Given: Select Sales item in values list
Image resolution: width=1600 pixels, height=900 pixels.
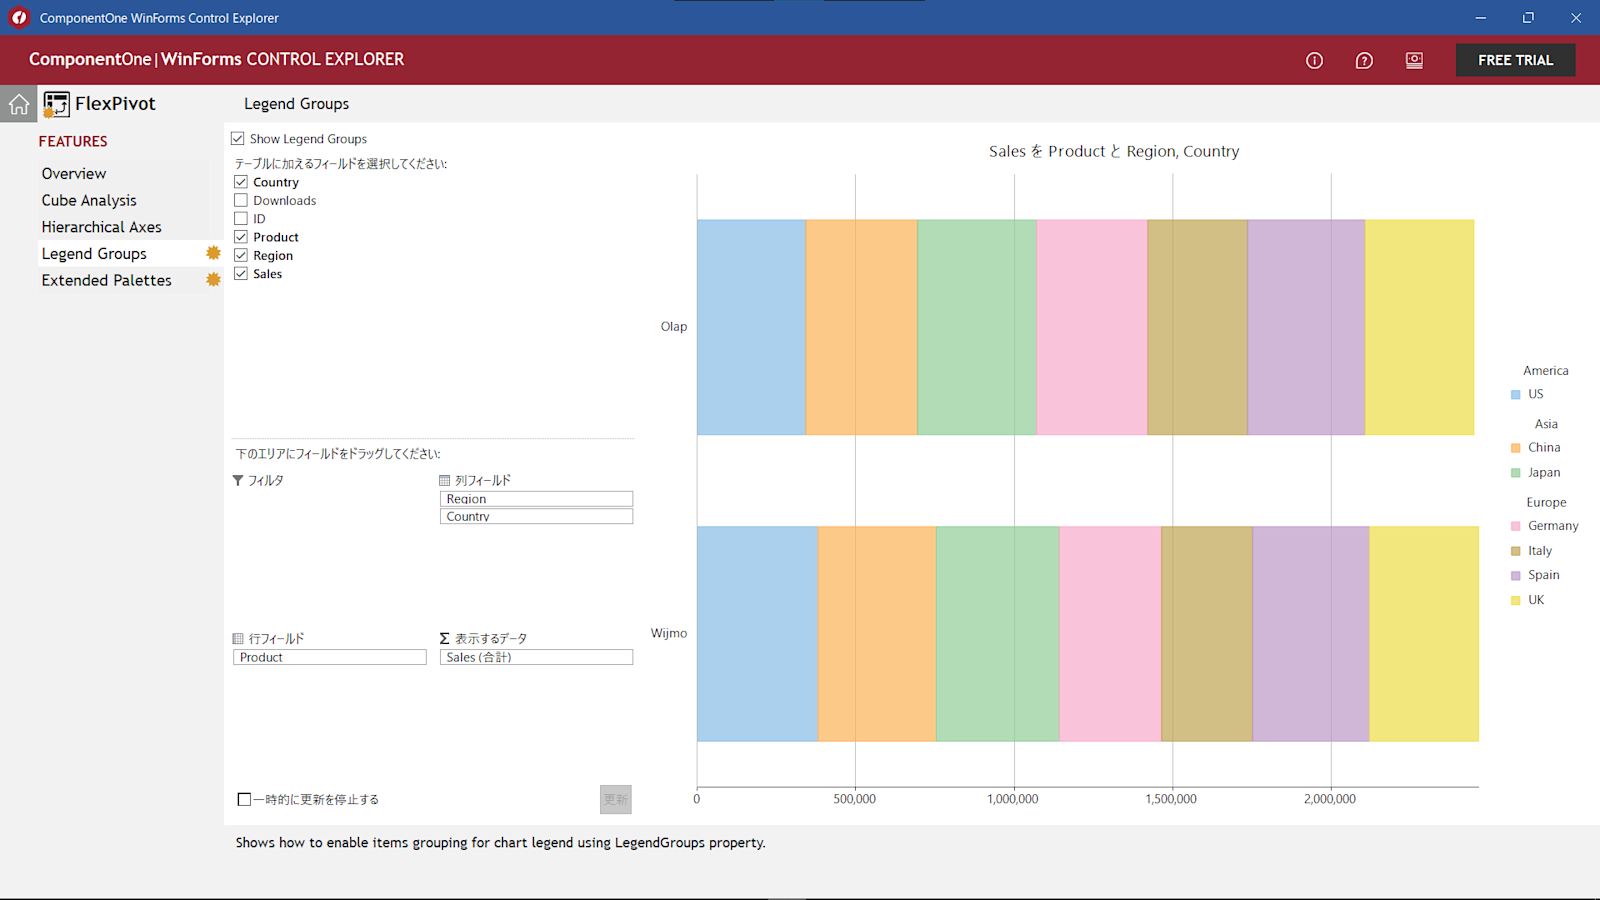Looking at the screenshot, I should pos(536,657).
